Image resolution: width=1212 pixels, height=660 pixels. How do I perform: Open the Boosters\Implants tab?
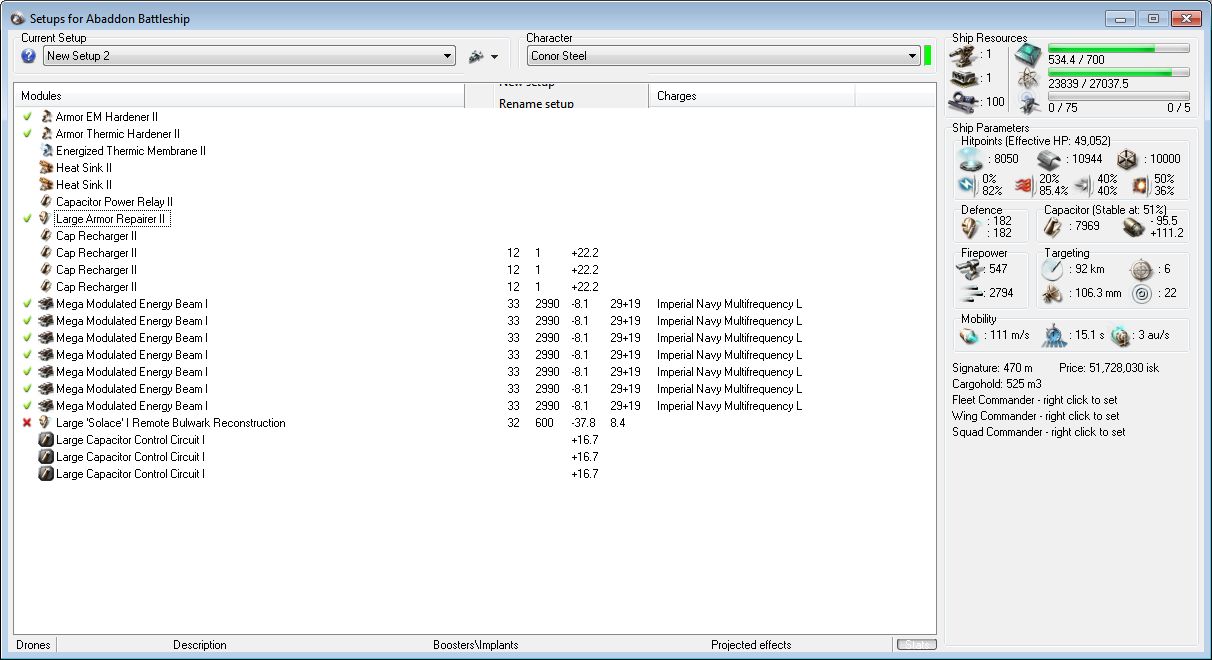pos(476,645)
